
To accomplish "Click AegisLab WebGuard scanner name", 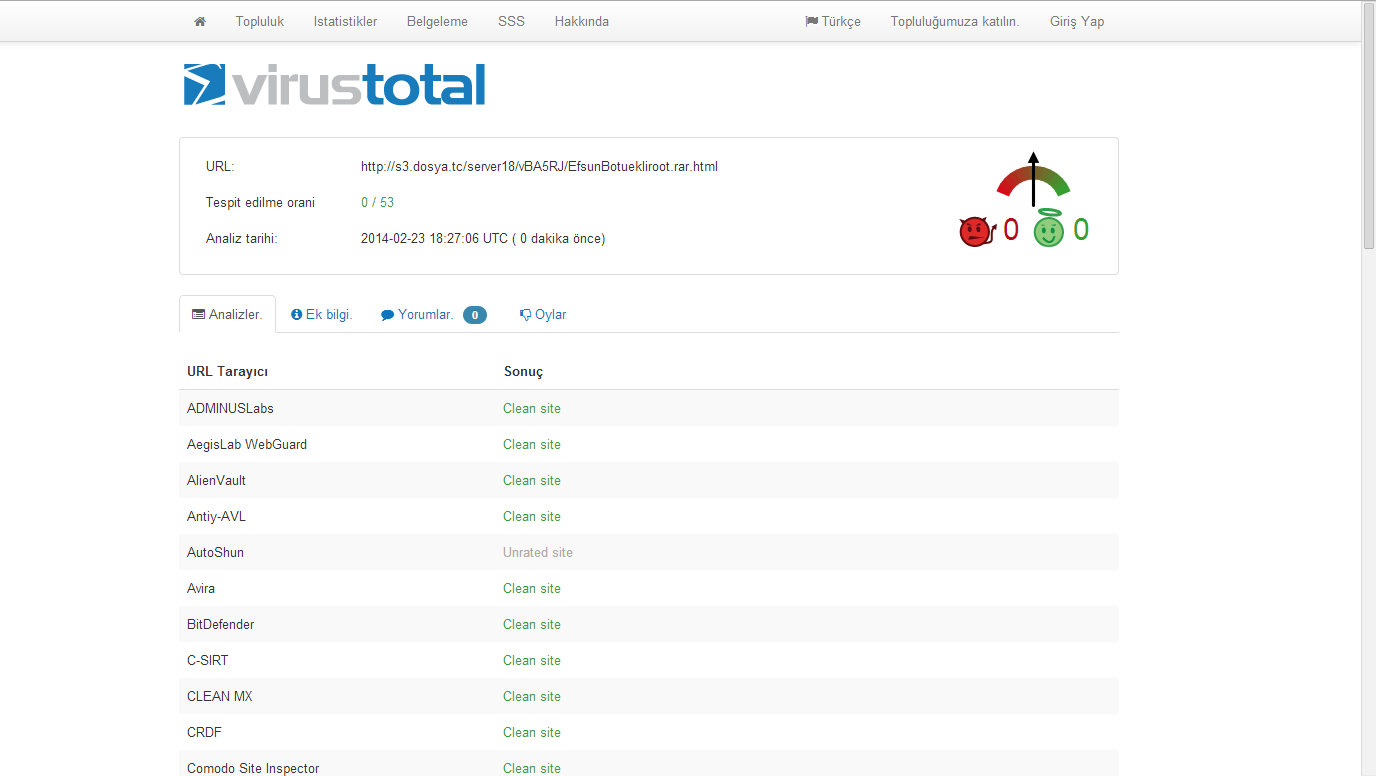I will (247, 444).
